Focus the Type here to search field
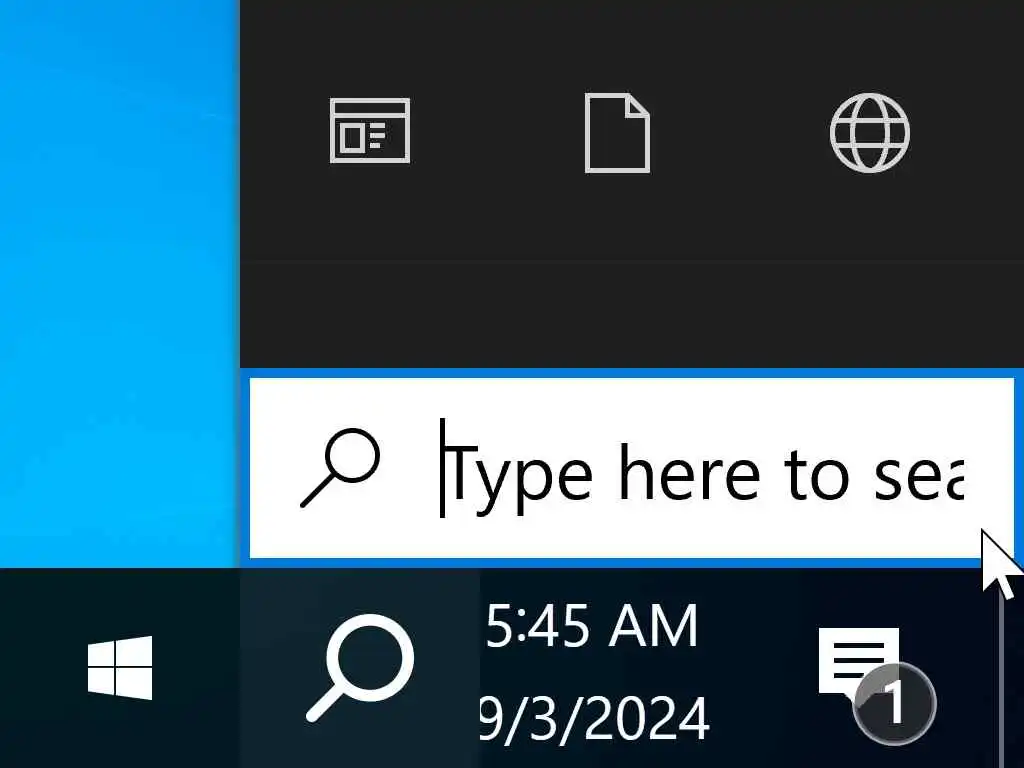This screenshot has width=1024, height=768. pos(632,468)
